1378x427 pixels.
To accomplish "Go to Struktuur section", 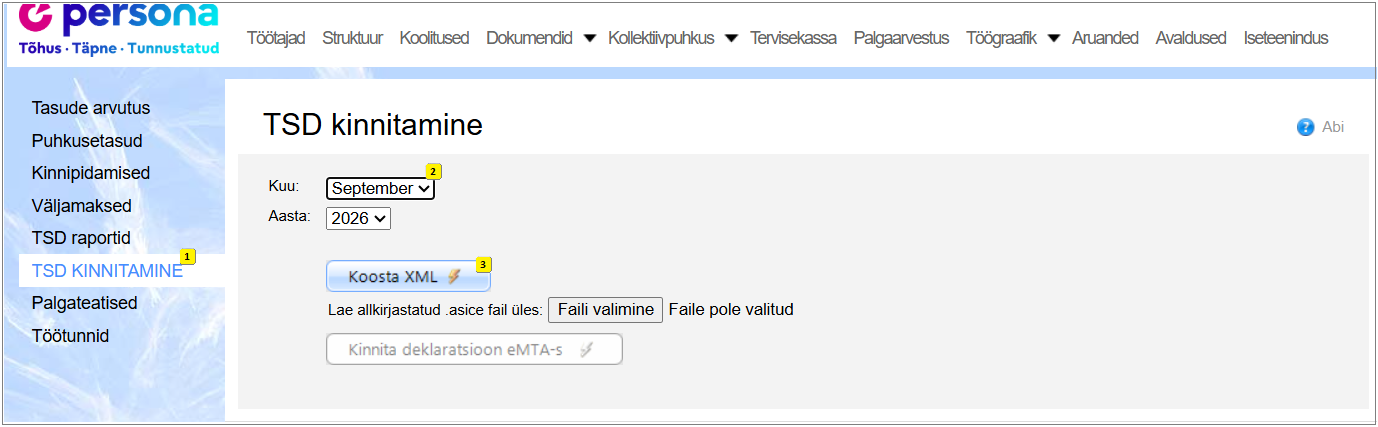I will (352, 38).
